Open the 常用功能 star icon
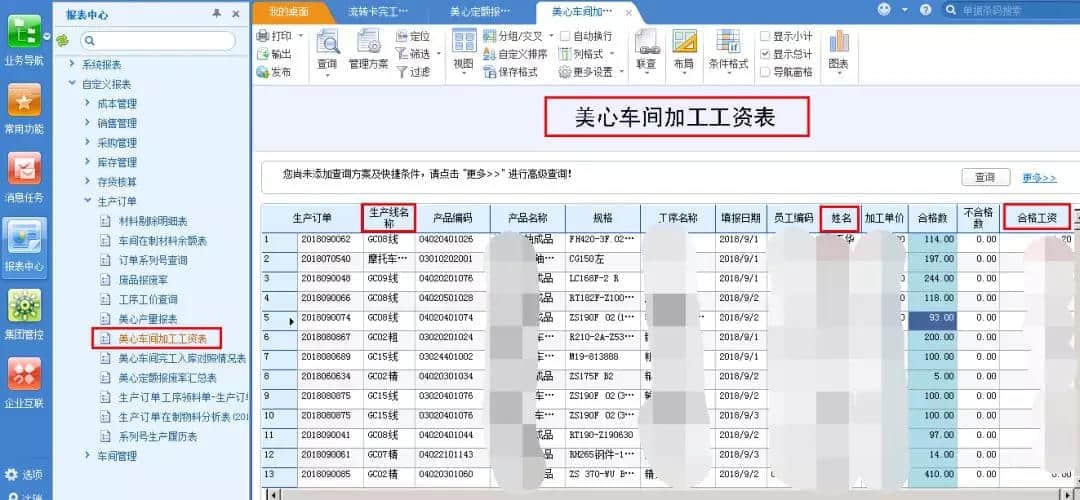Screen dimensions: 1080x500 point(24,101)
